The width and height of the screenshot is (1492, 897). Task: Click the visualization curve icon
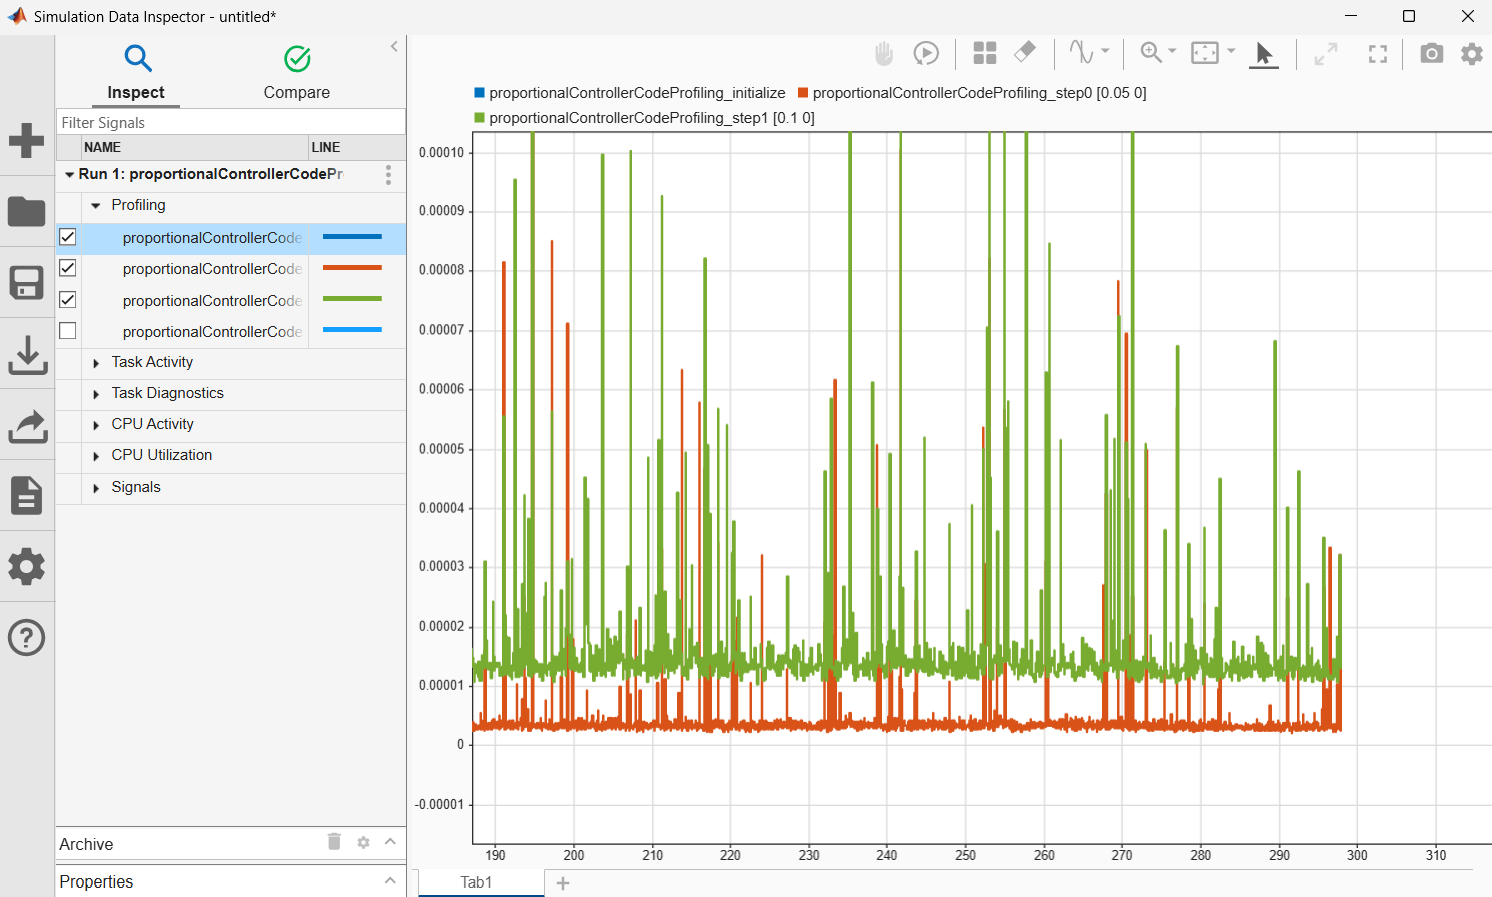(x=1081, y=52)
